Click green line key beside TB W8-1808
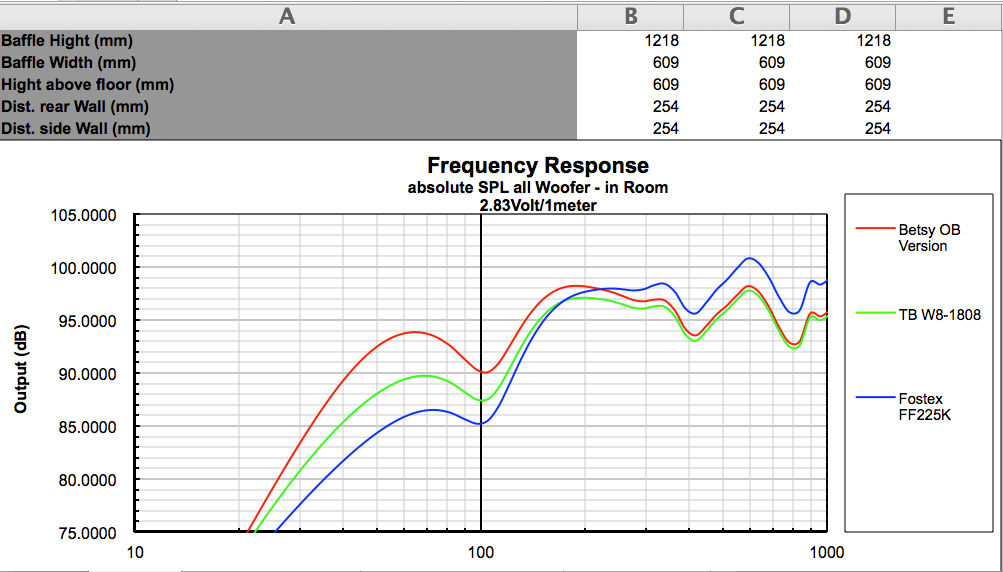 click(x=874, y=312)
